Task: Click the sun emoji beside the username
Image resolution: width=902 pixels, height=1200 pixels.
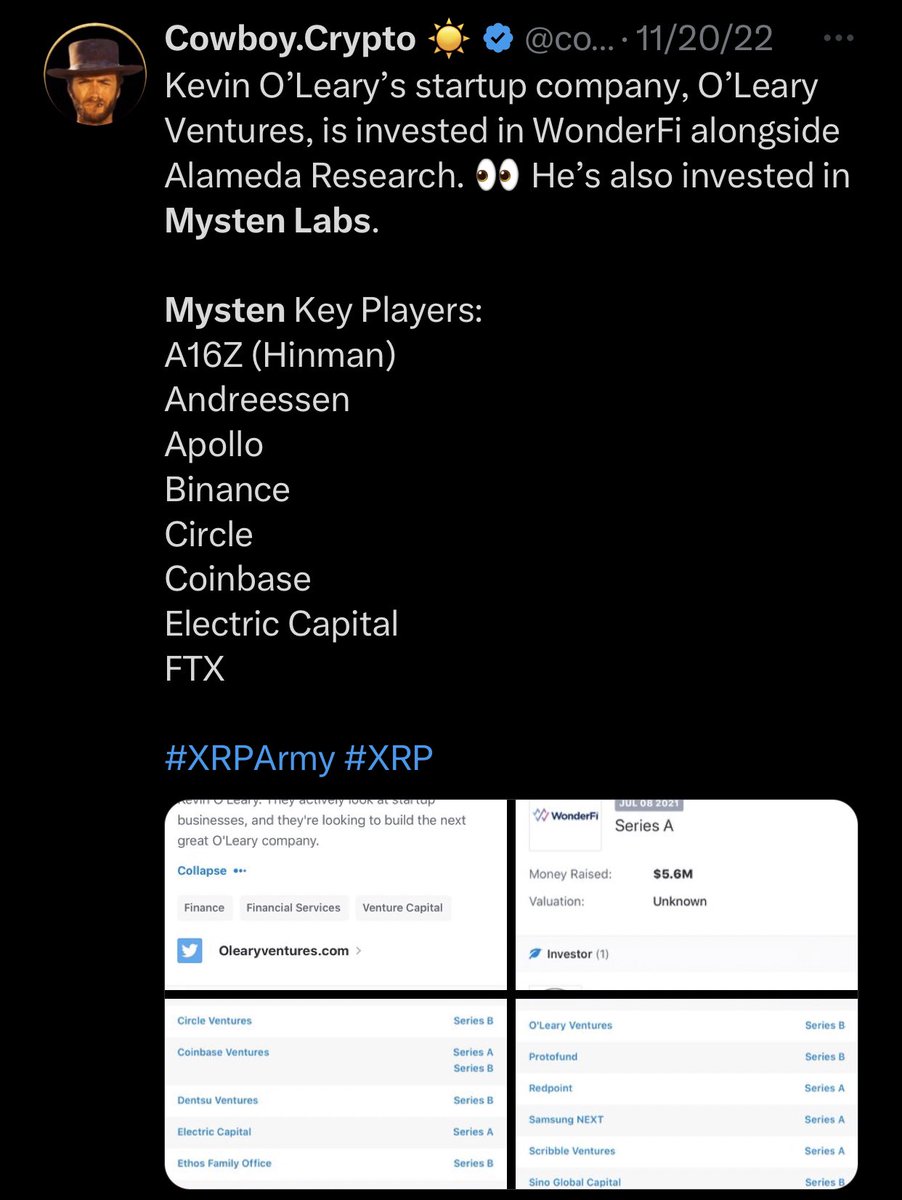Action: tap(446, 39)
